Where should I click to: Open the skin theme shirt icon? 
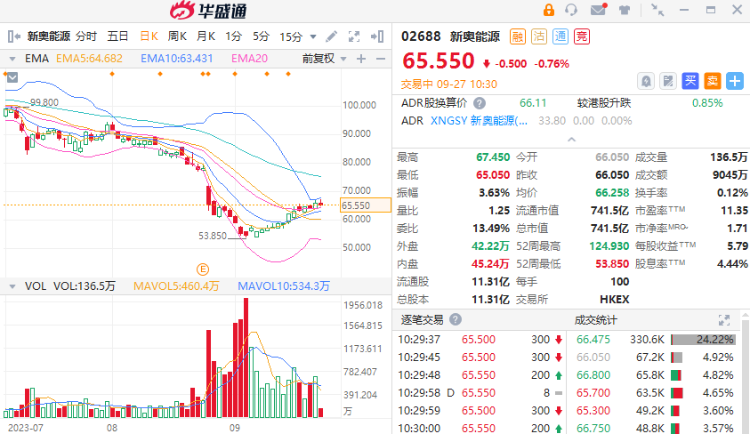point(624,10)
